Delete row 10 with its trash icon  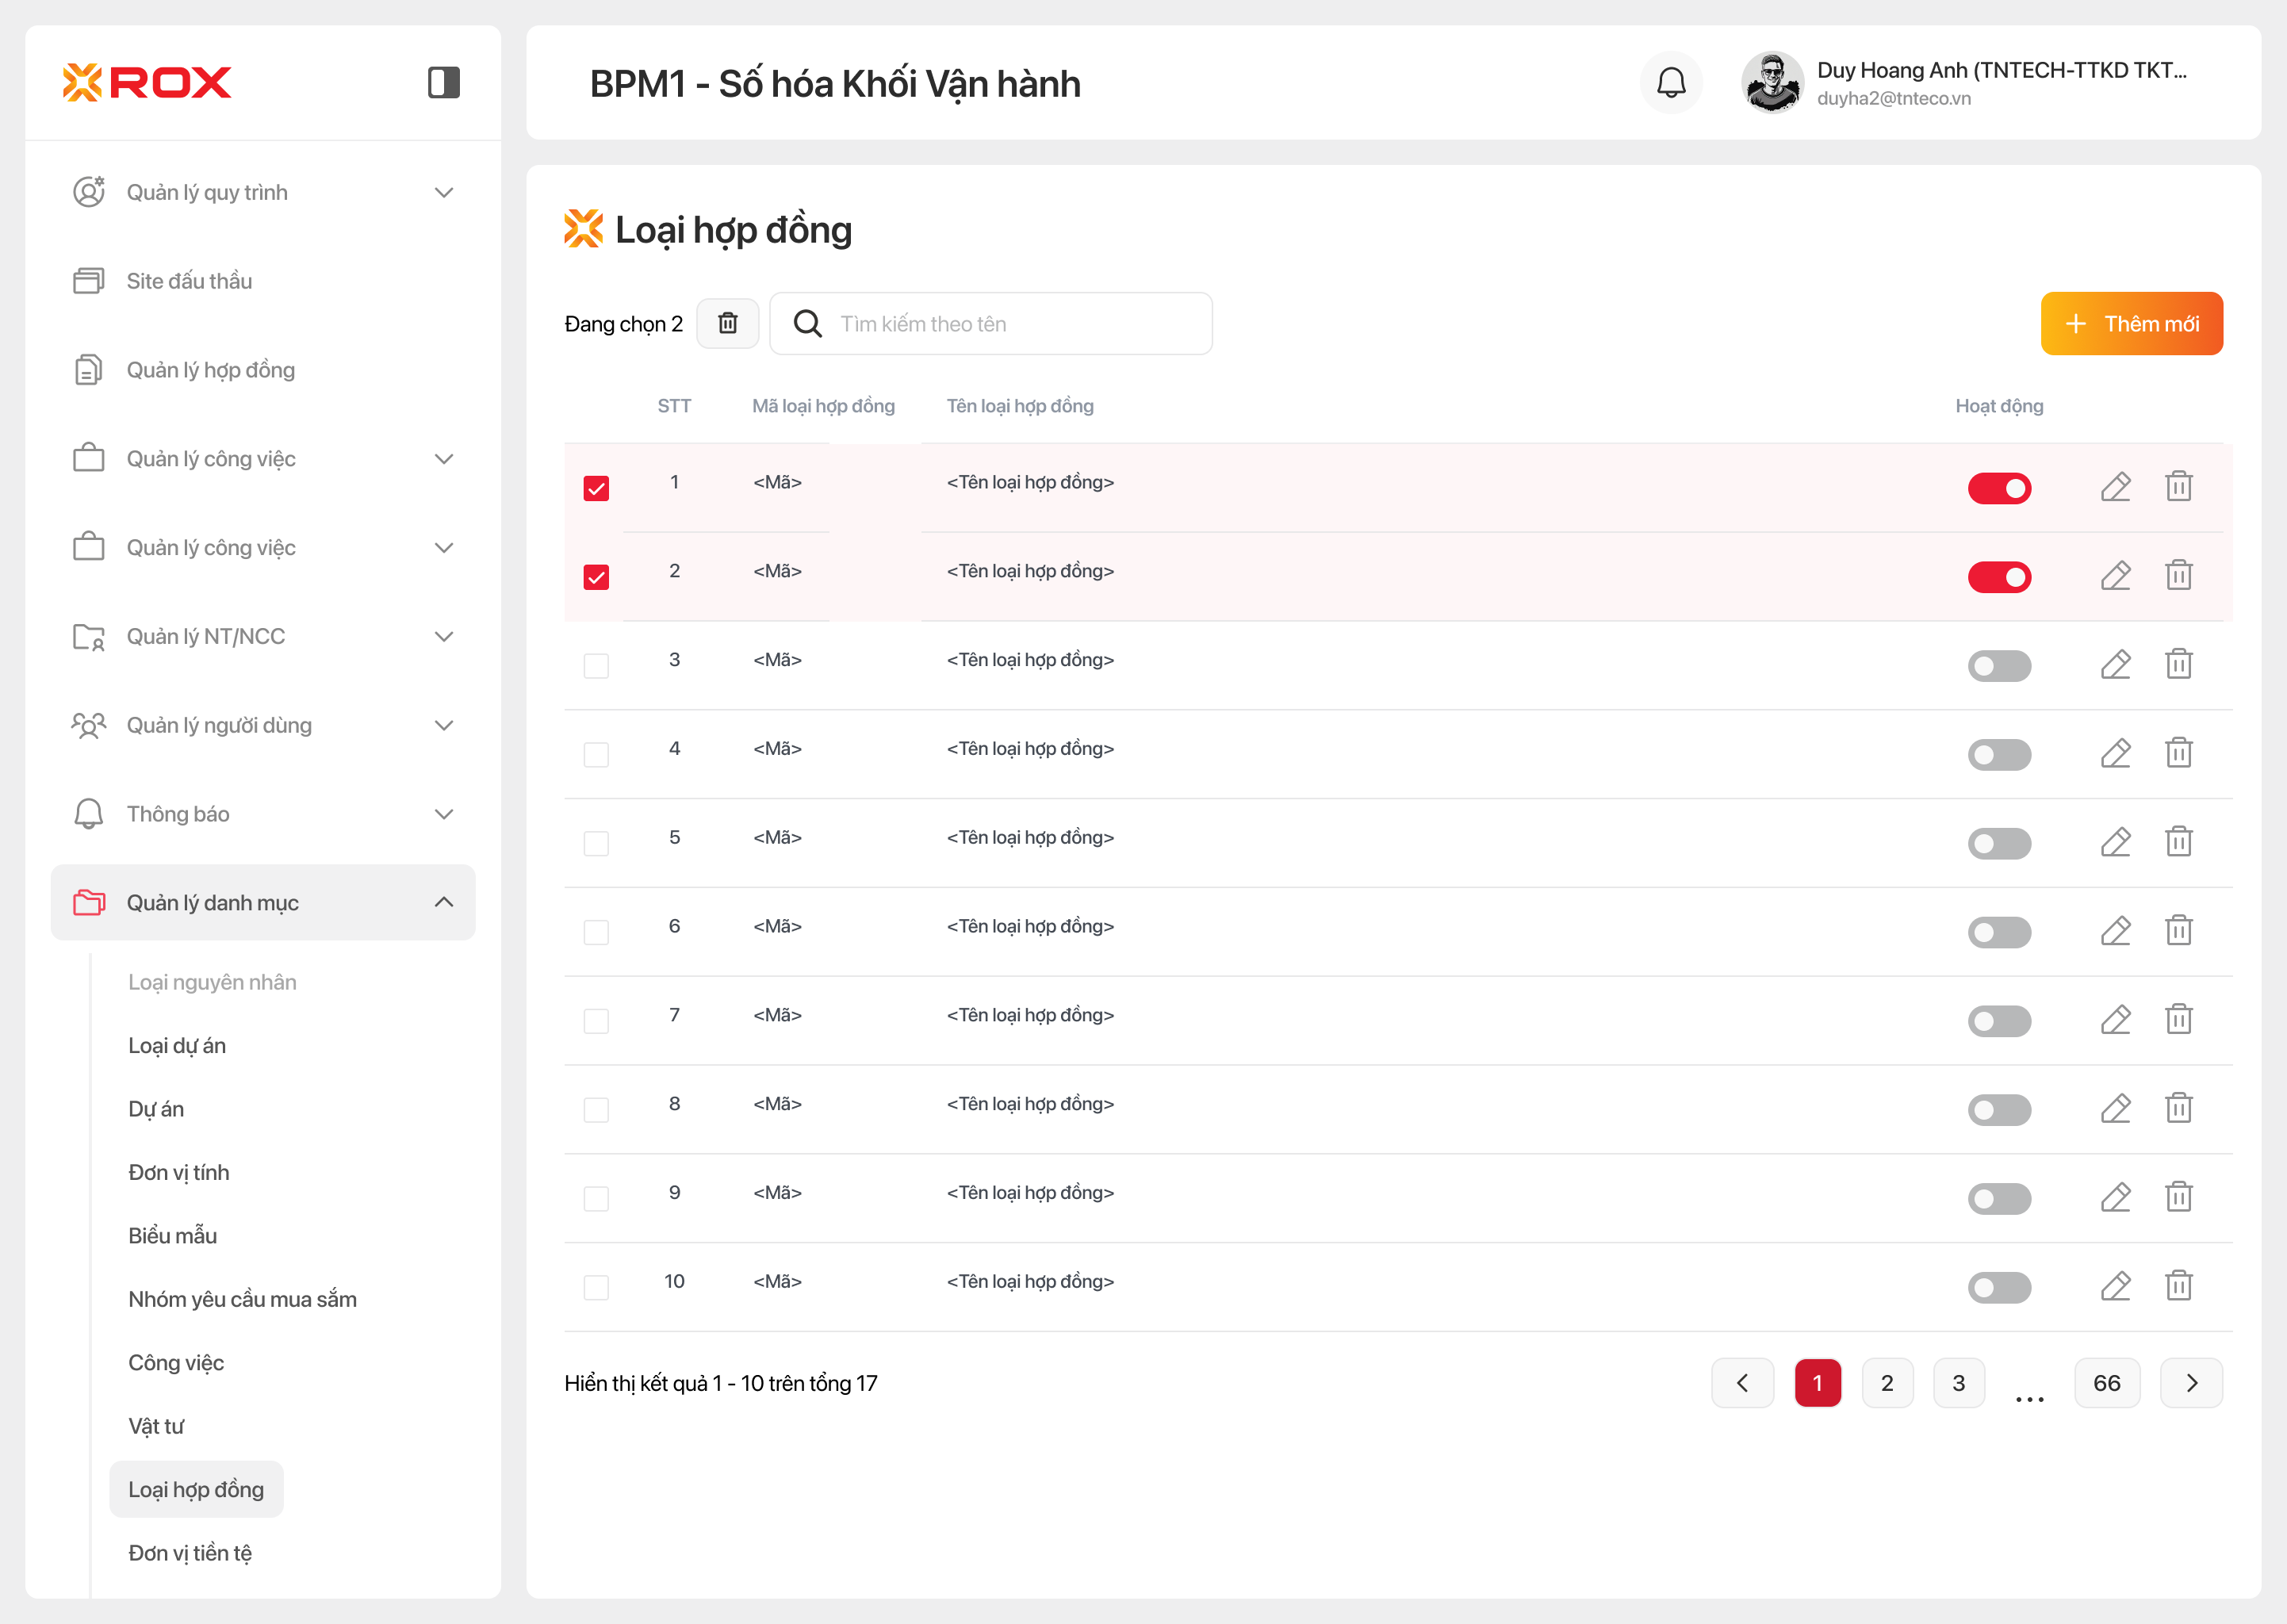pos(2178,1285)
